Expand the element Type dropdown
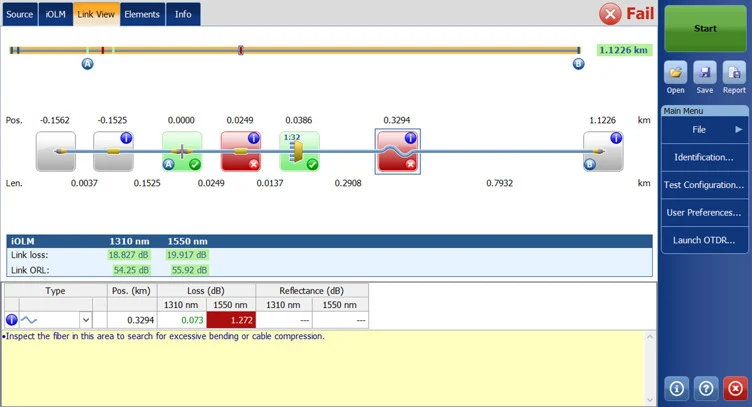752x407 pixels. tap(85, 320)
